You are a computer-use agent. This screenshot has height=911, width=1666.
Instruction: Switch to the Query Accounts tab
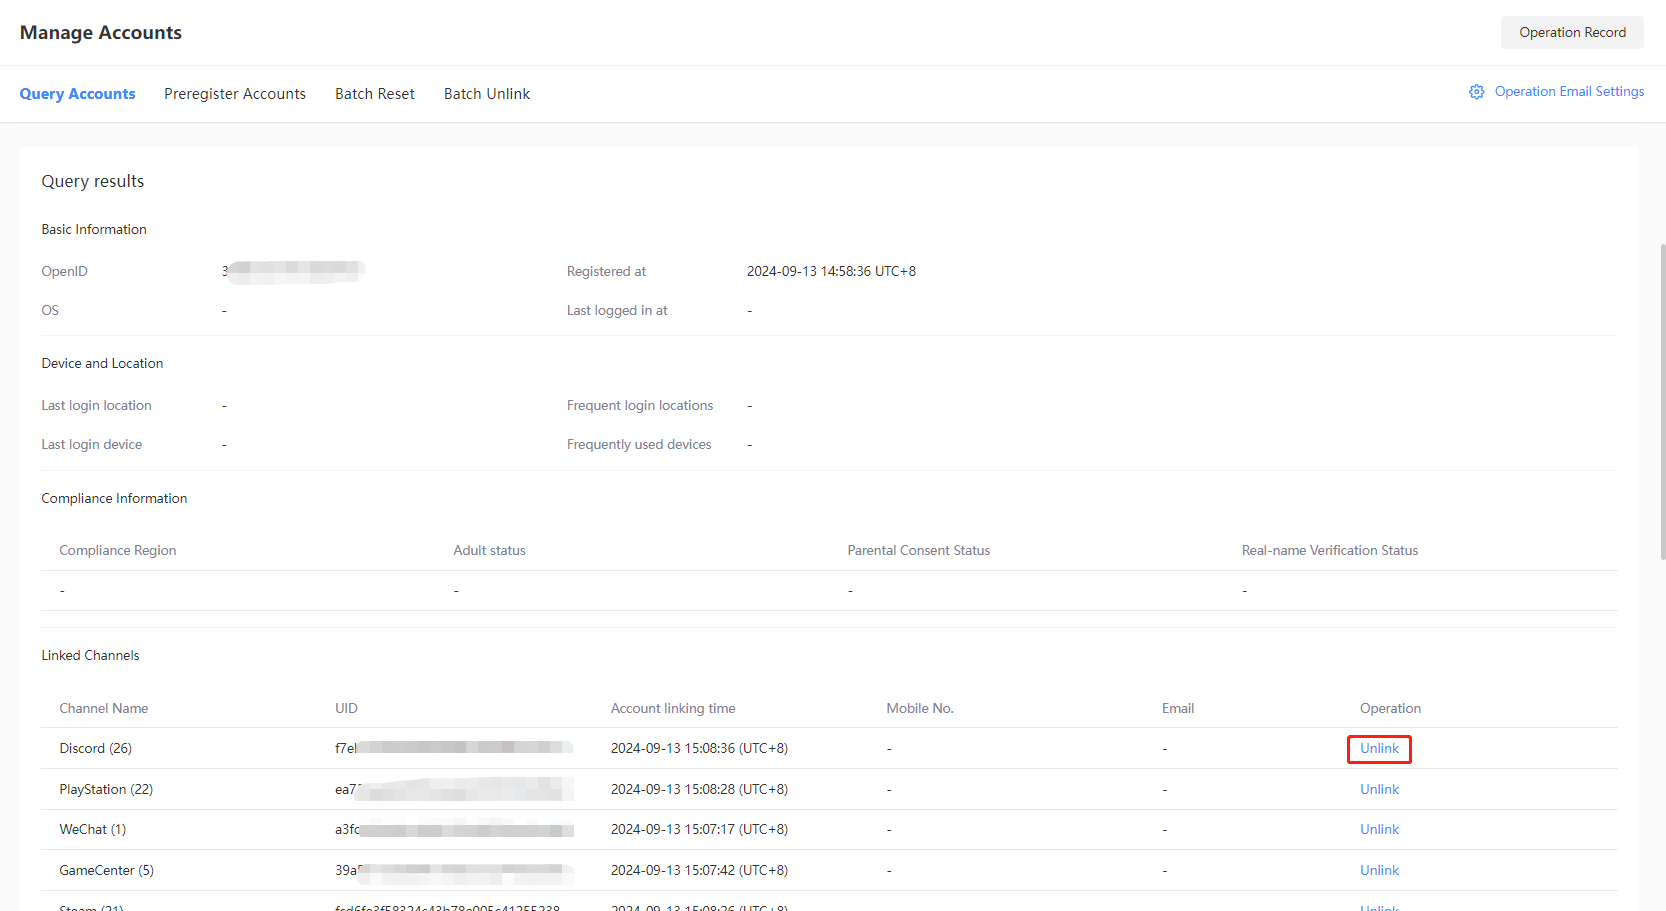pyautogui.click(x=77, y=94)
